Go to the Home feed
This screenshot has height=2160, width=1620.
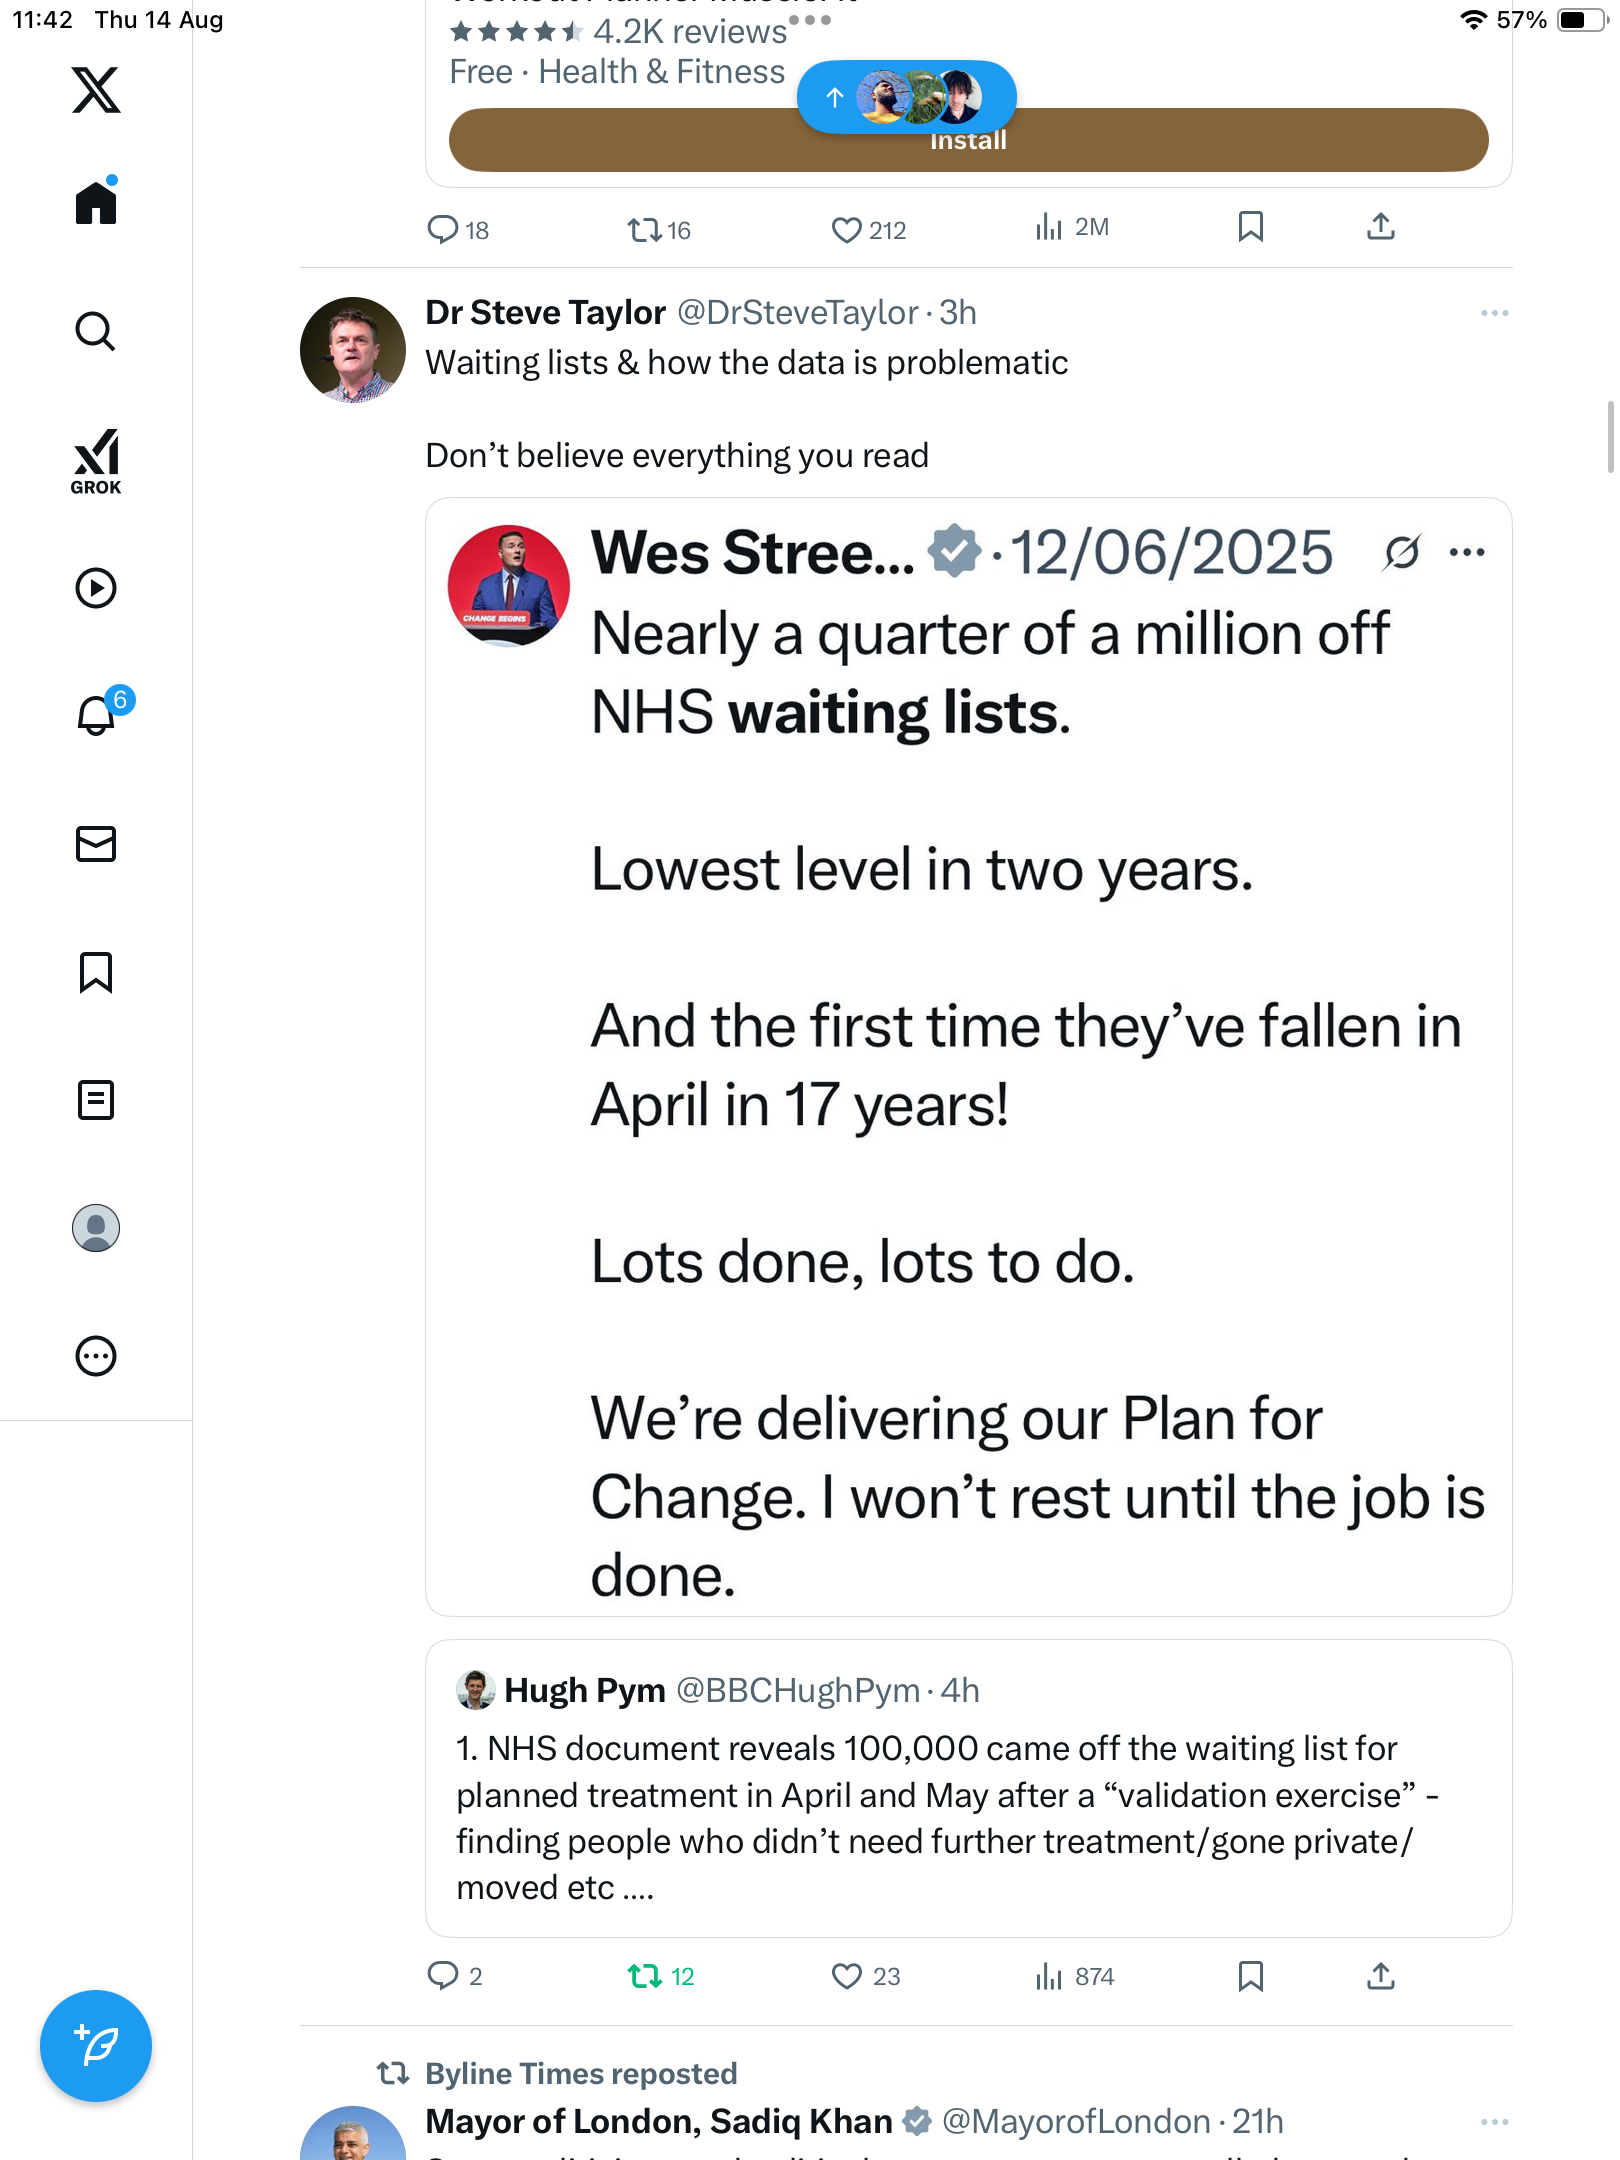[x=96, y=203]
